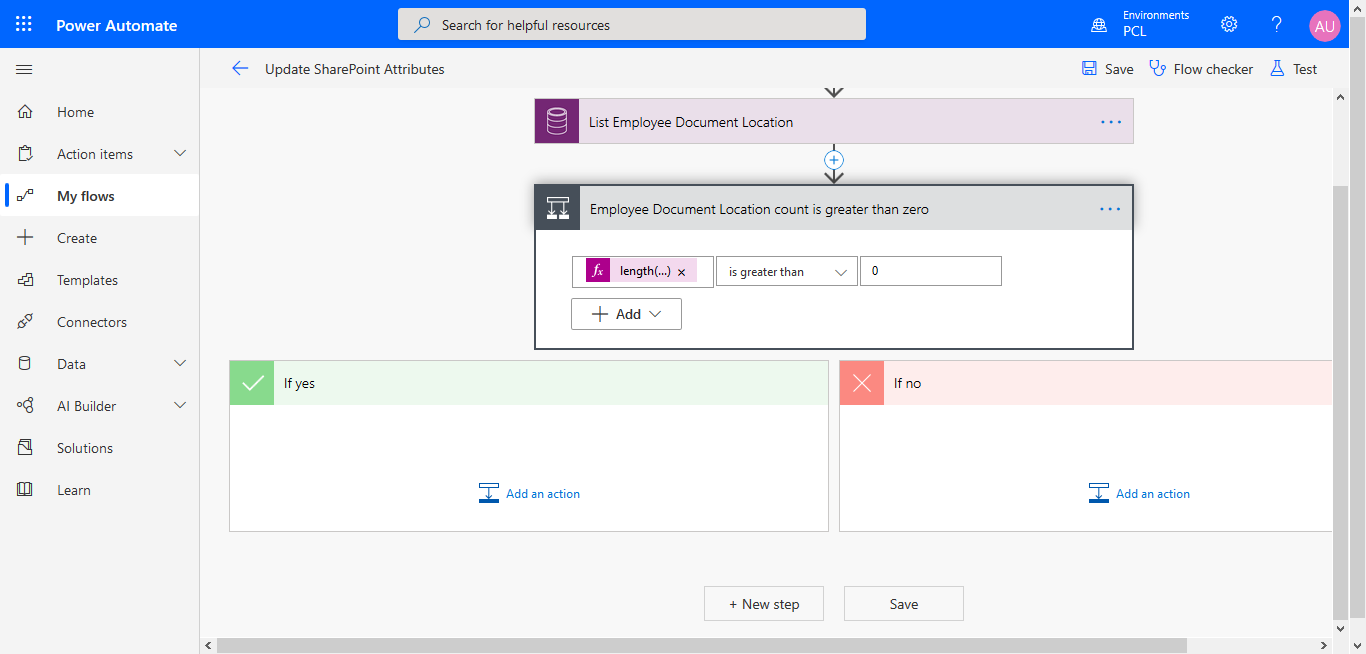The image size is (1366, 654).
Task: Remove the length(...) expression token
Action: click(x=682, y=272)
